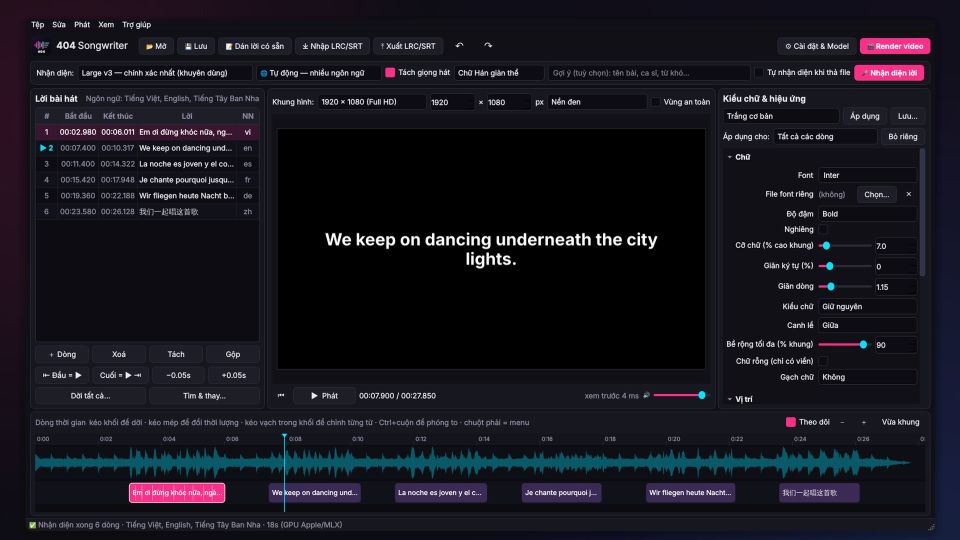Adjust Cỡ chữ size slider
The image size is (960, 540).
pos(846,246)
